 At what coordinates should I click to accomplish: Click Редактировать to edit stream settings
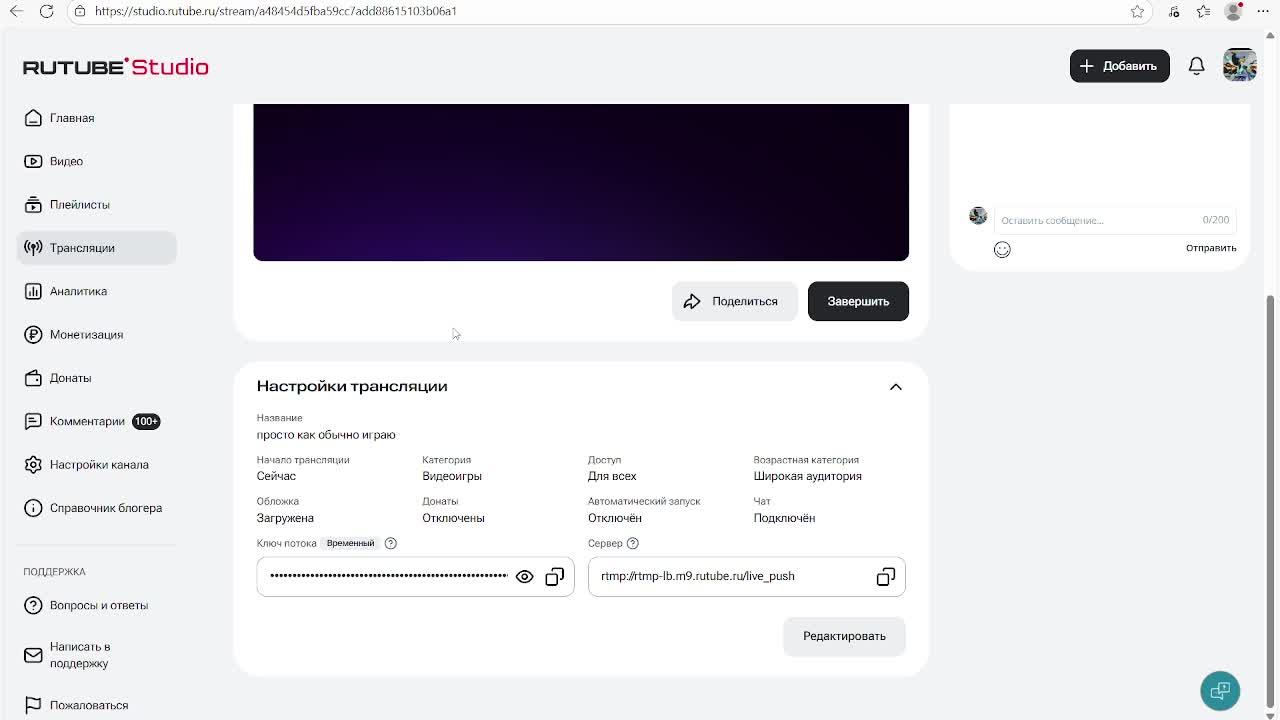pos(844,636)
